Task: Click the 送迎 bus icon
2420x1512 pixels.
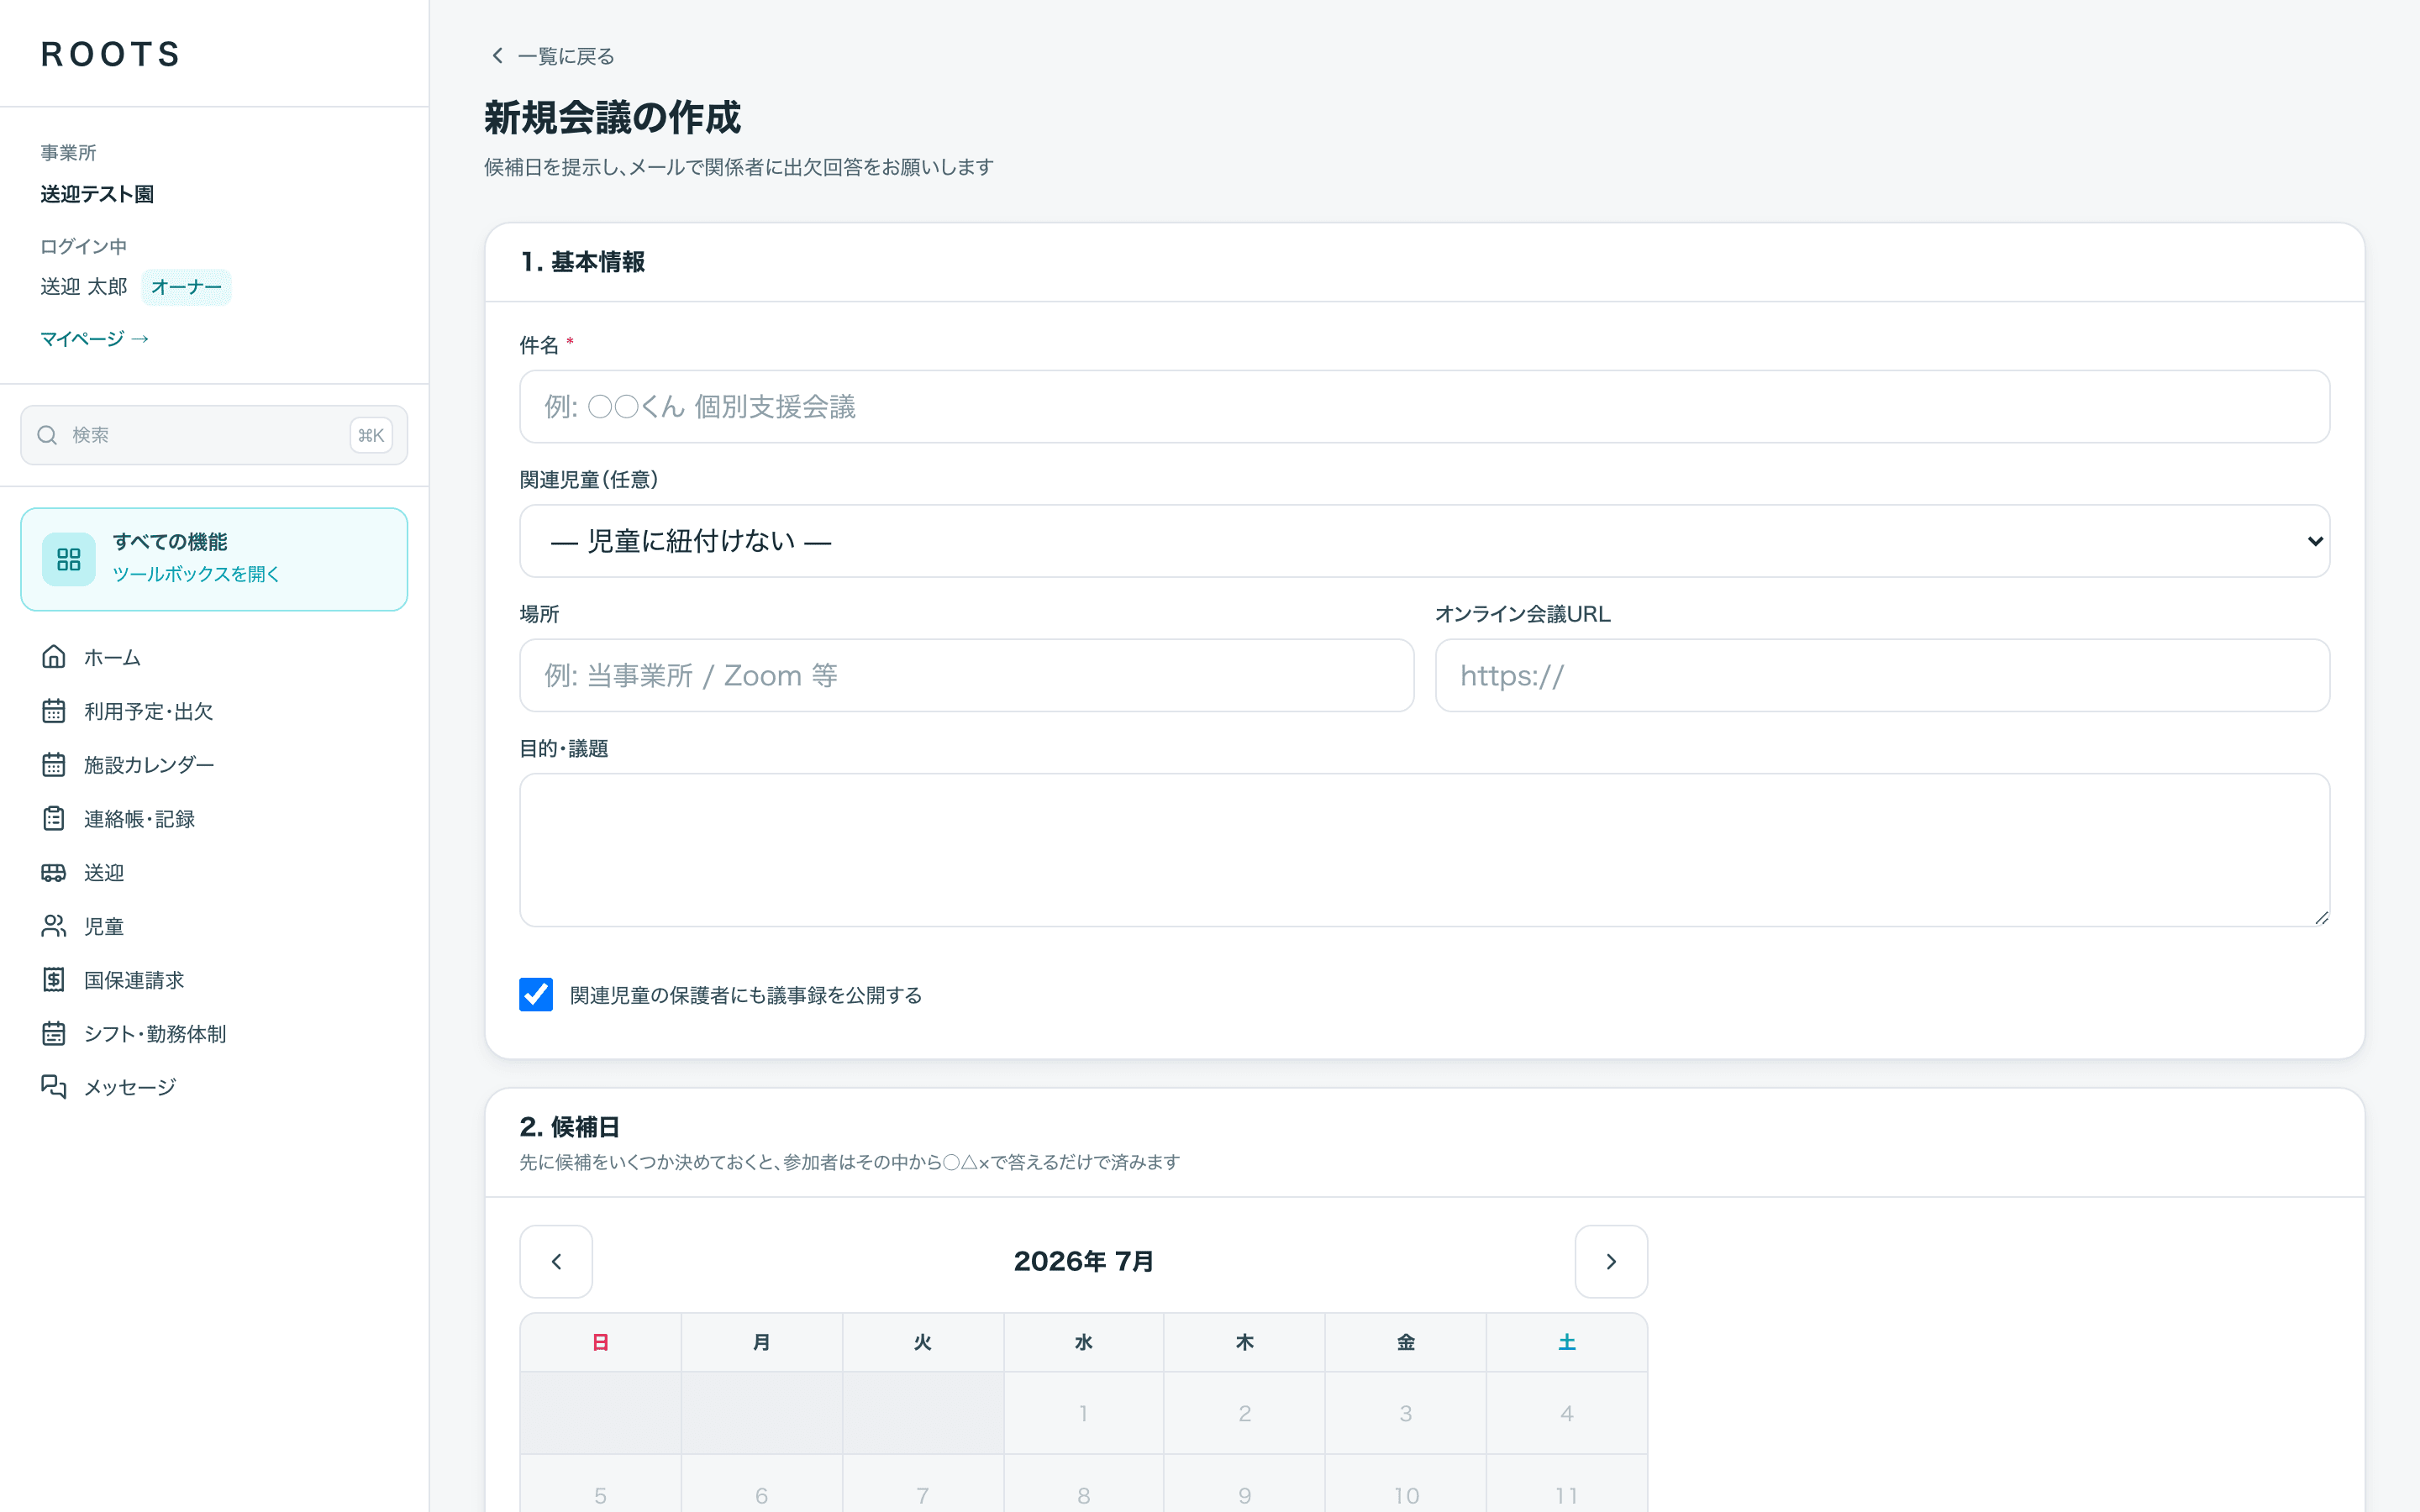Action: click(54, 872)
